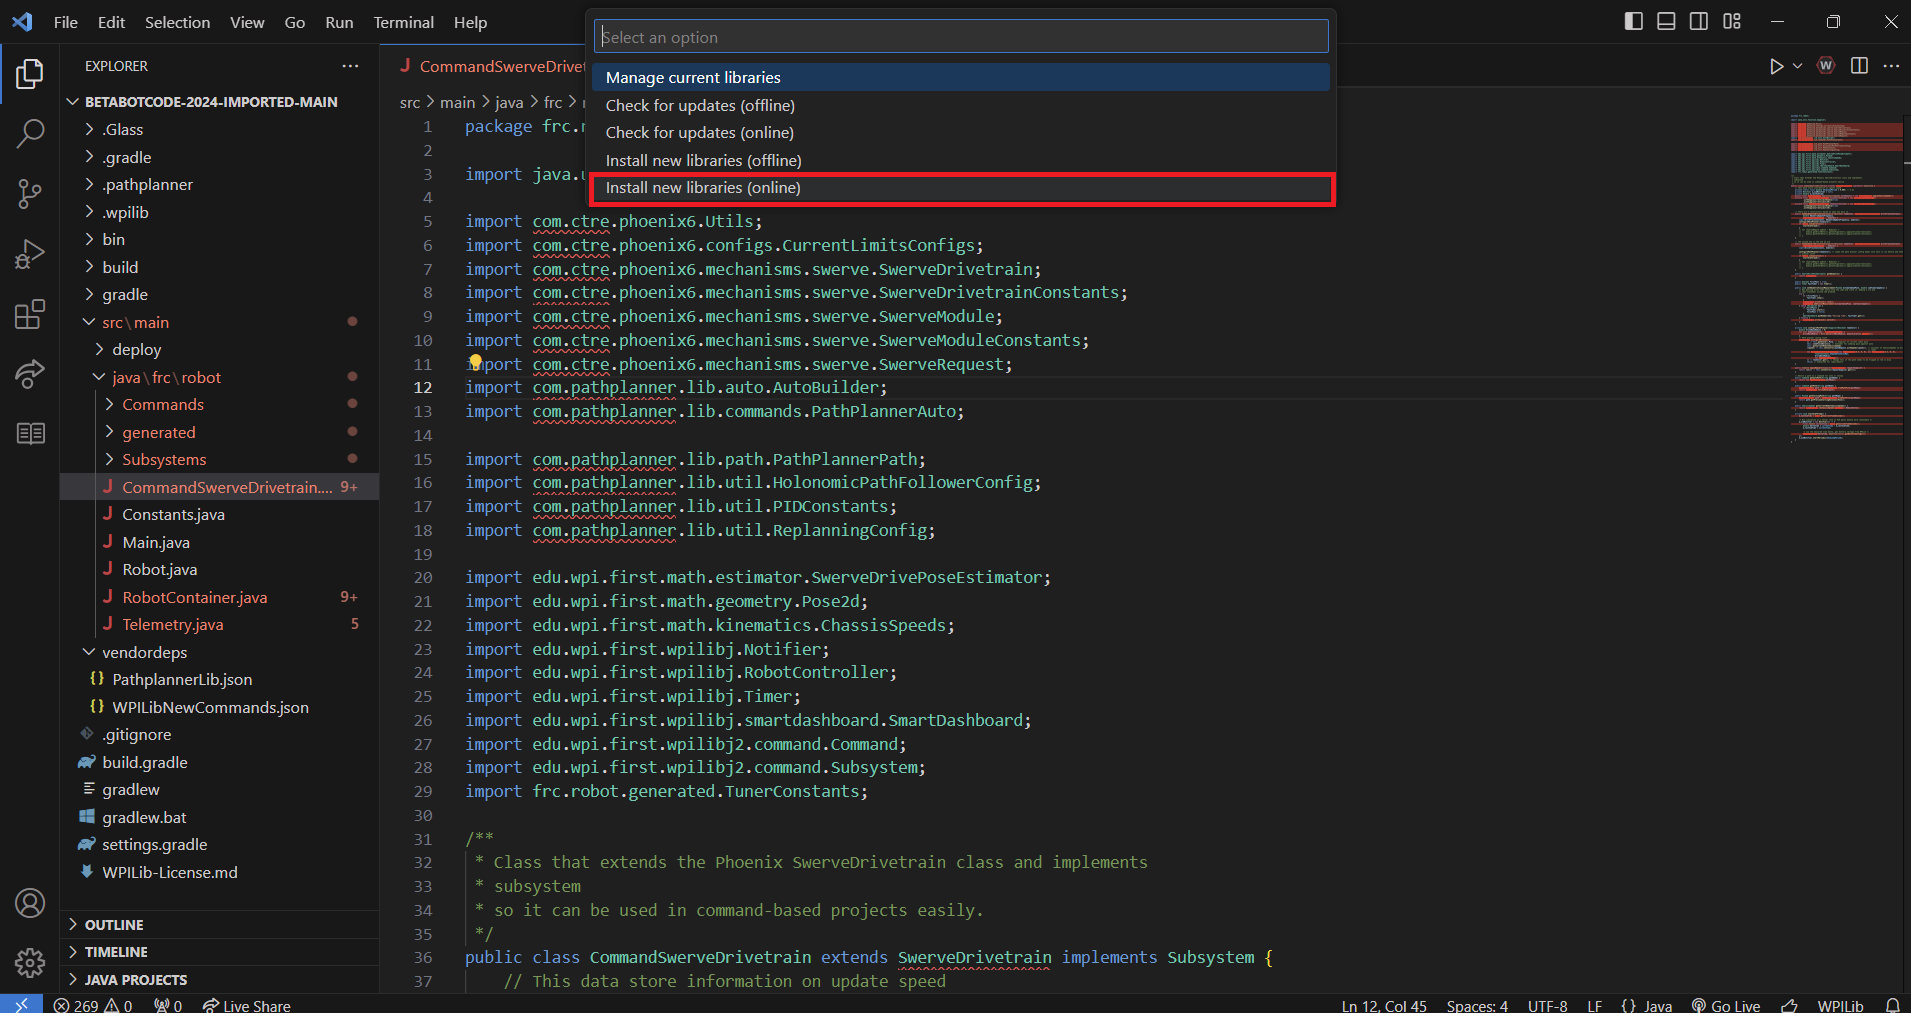This screenshot has width=1911, height=1013.
Task: Click the ports status showing 0
Action: 168,1005
